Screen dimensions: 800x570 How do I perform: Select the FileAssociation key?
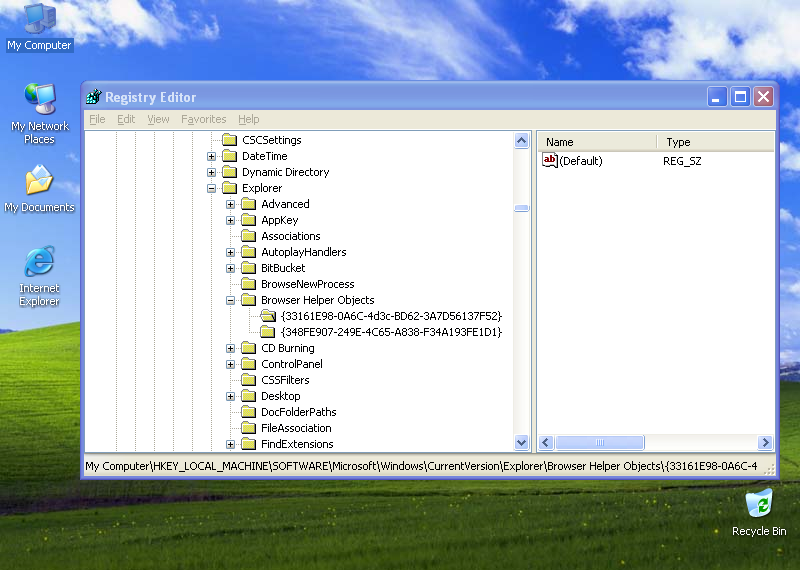(296, 428)
